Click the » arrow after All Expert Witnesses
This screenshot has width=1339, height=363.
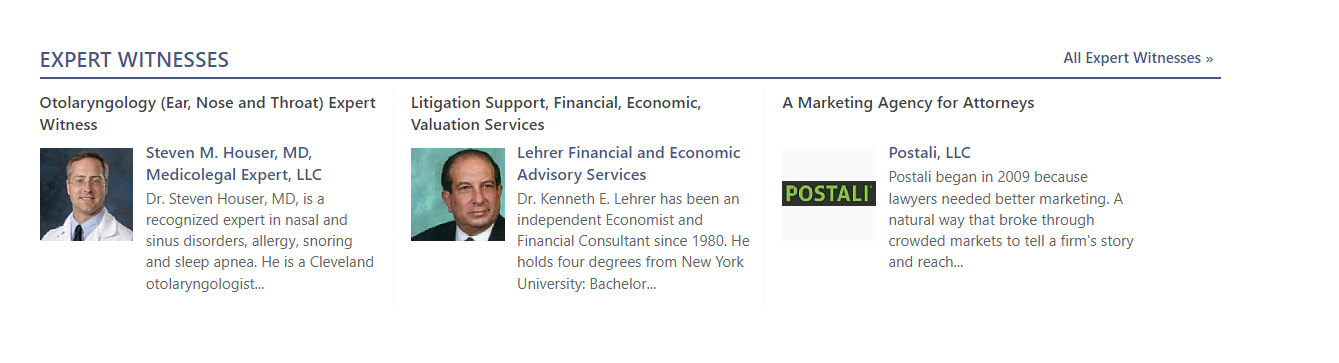[1209, 59]
